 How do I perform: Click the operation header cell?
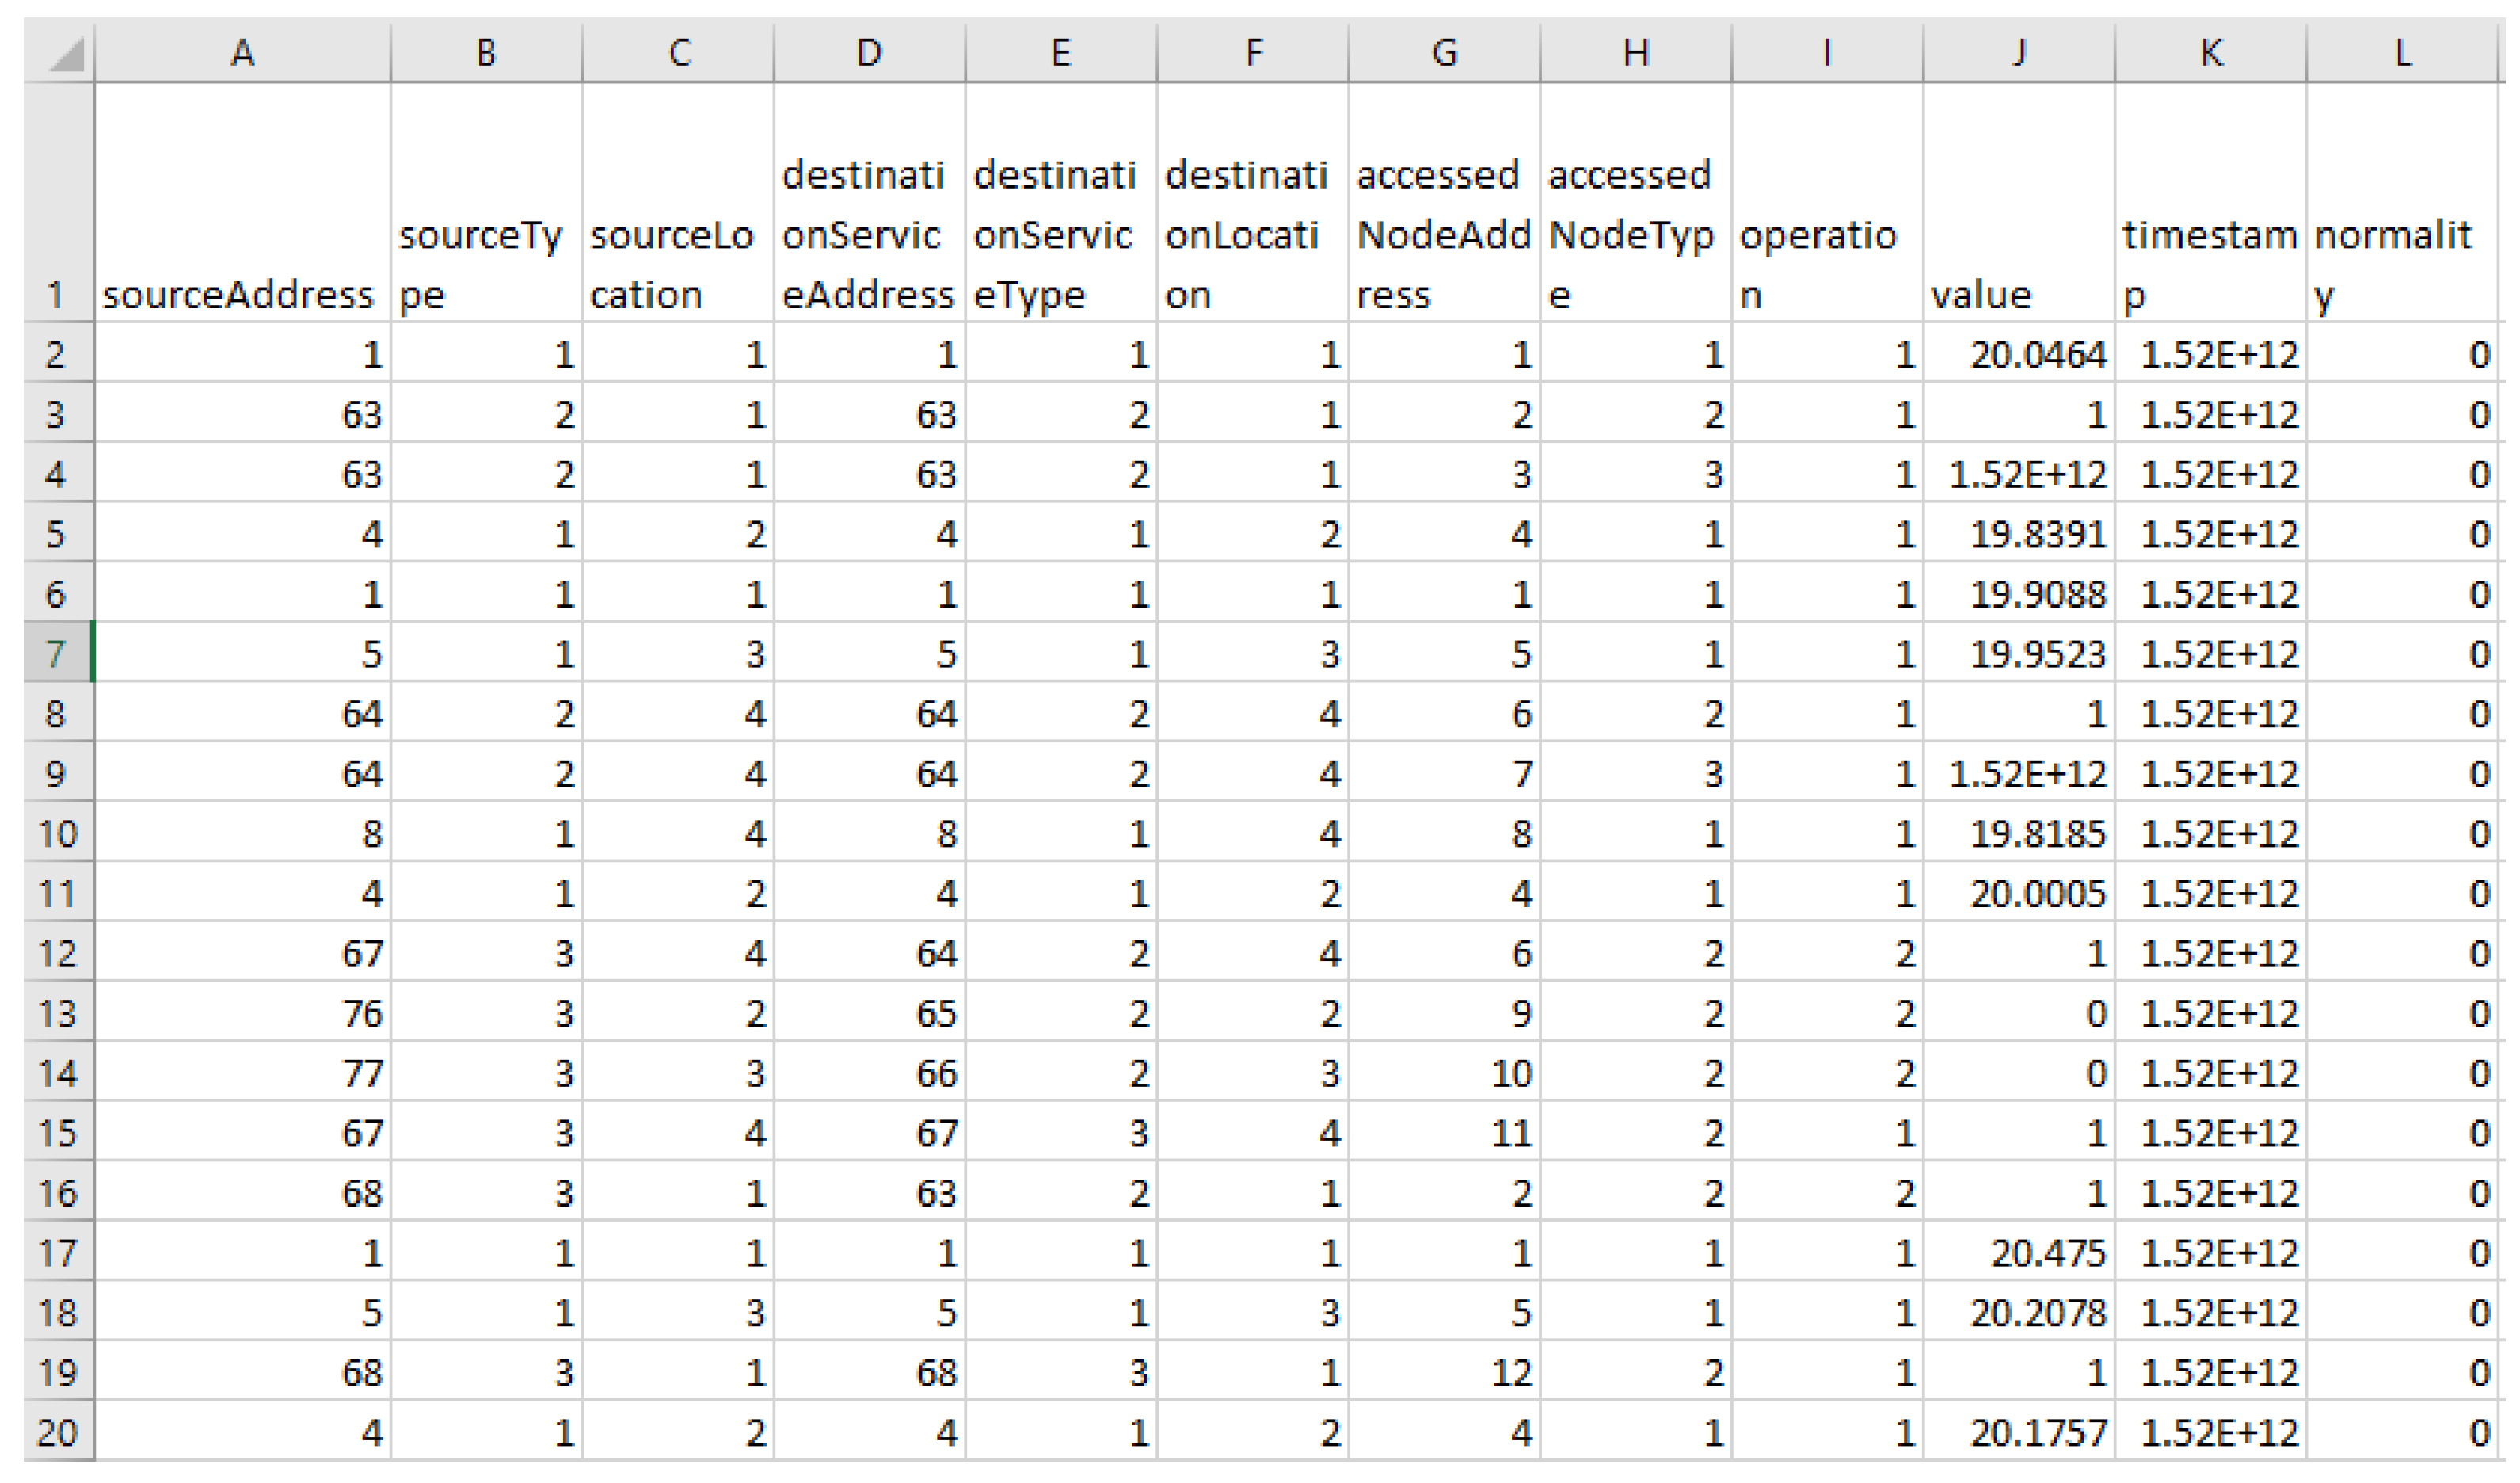coord(1826,203)
